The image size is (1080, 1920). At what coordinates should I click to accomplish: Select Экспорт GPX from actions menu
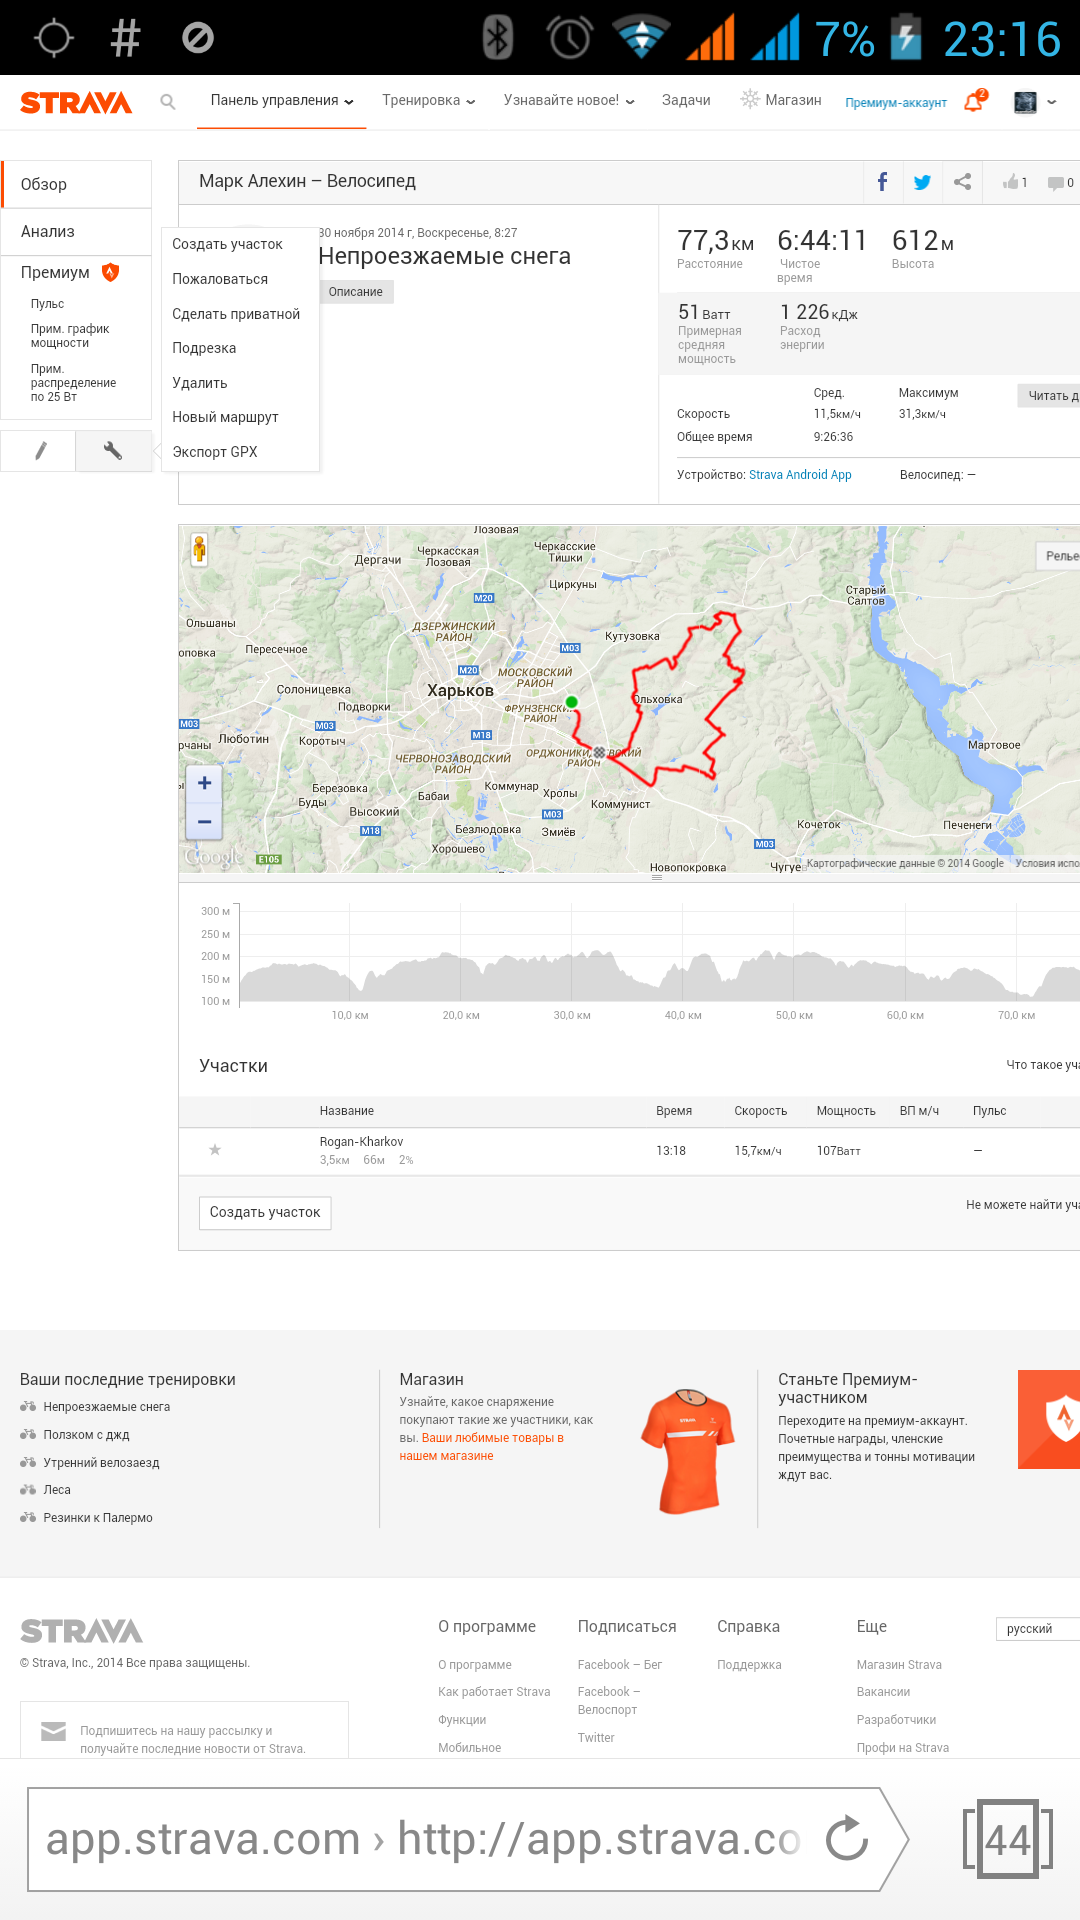click(x=215, y=452)
